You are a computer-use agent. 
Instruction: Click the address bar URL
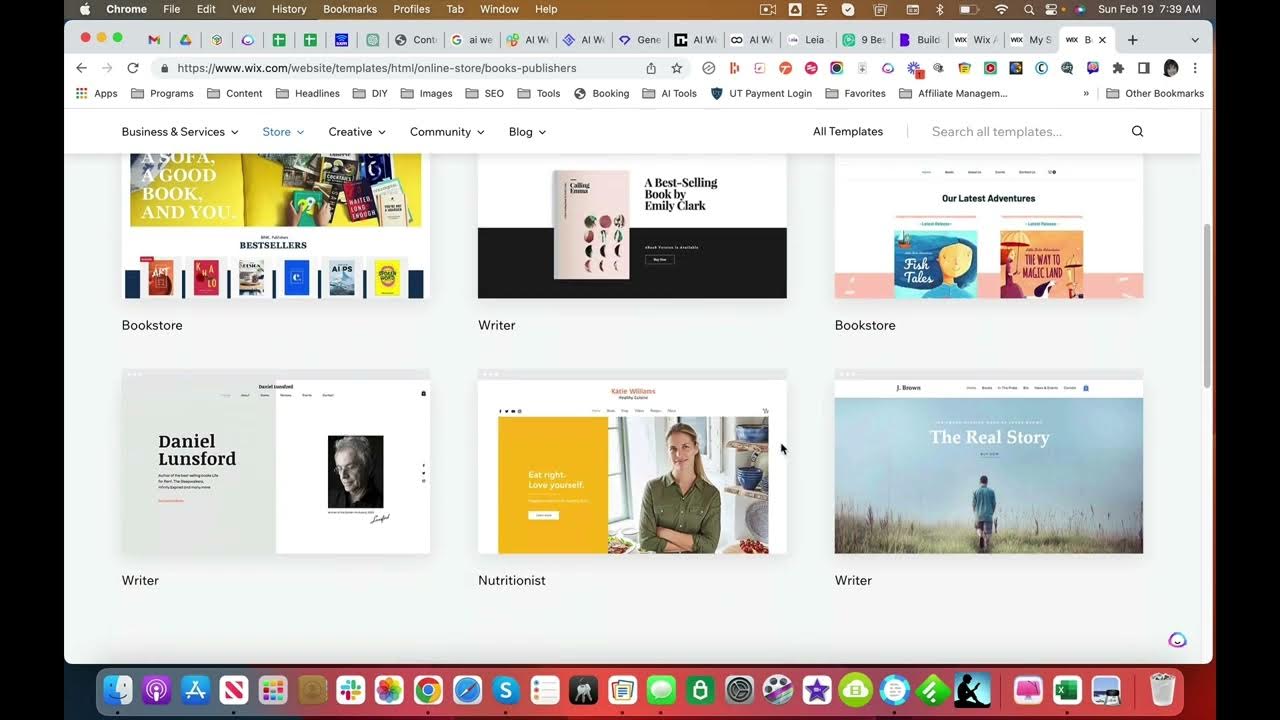(377, 68)
